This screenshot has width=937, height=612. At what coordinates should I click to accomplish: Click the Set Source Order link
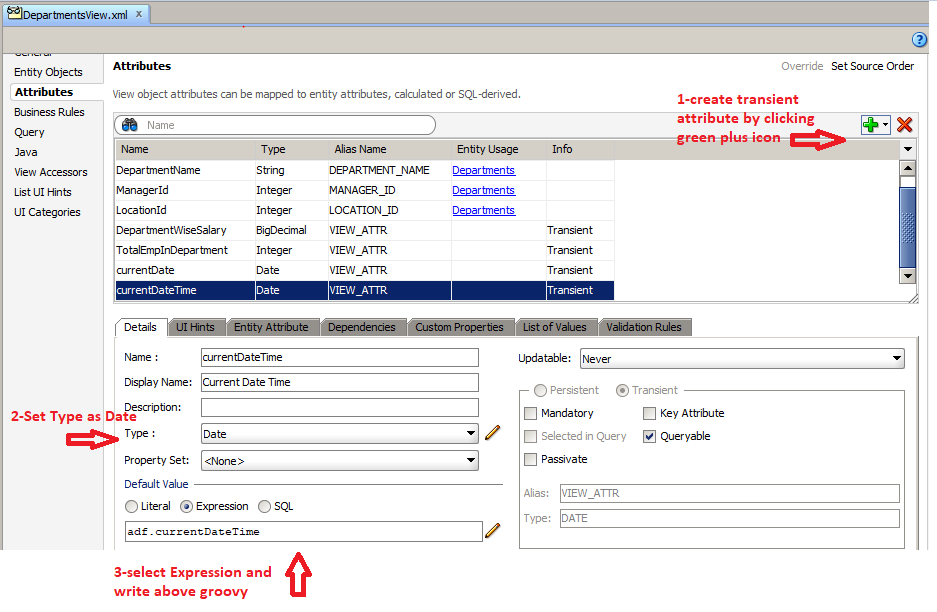[872, 66]
